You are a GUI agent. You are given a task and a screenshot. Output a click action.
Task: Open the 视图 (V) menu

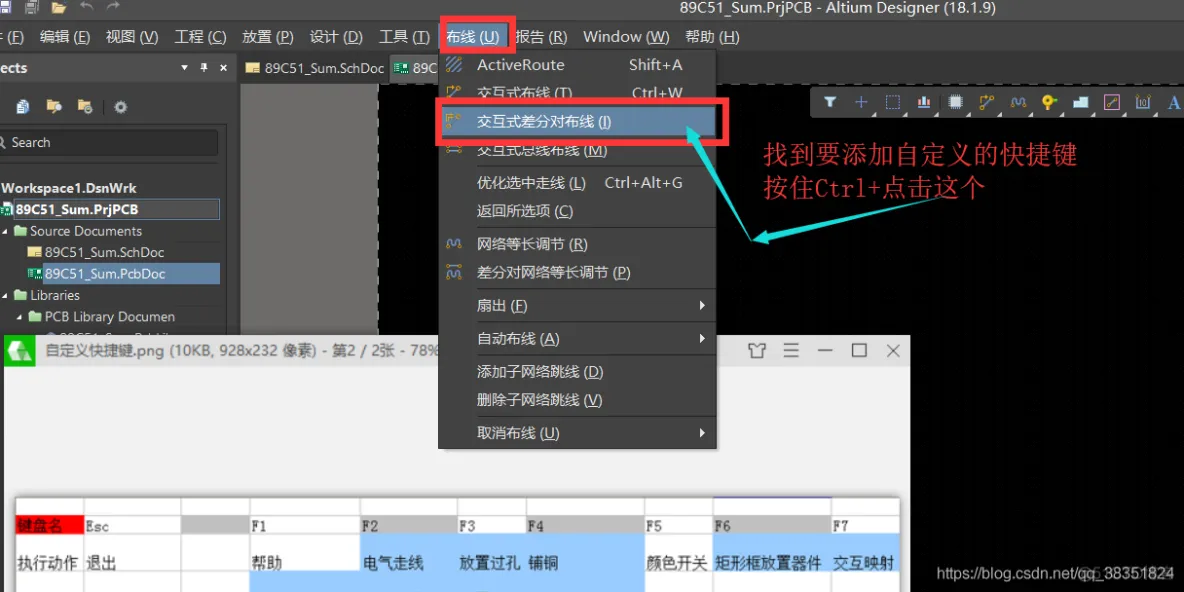(132, 36)
